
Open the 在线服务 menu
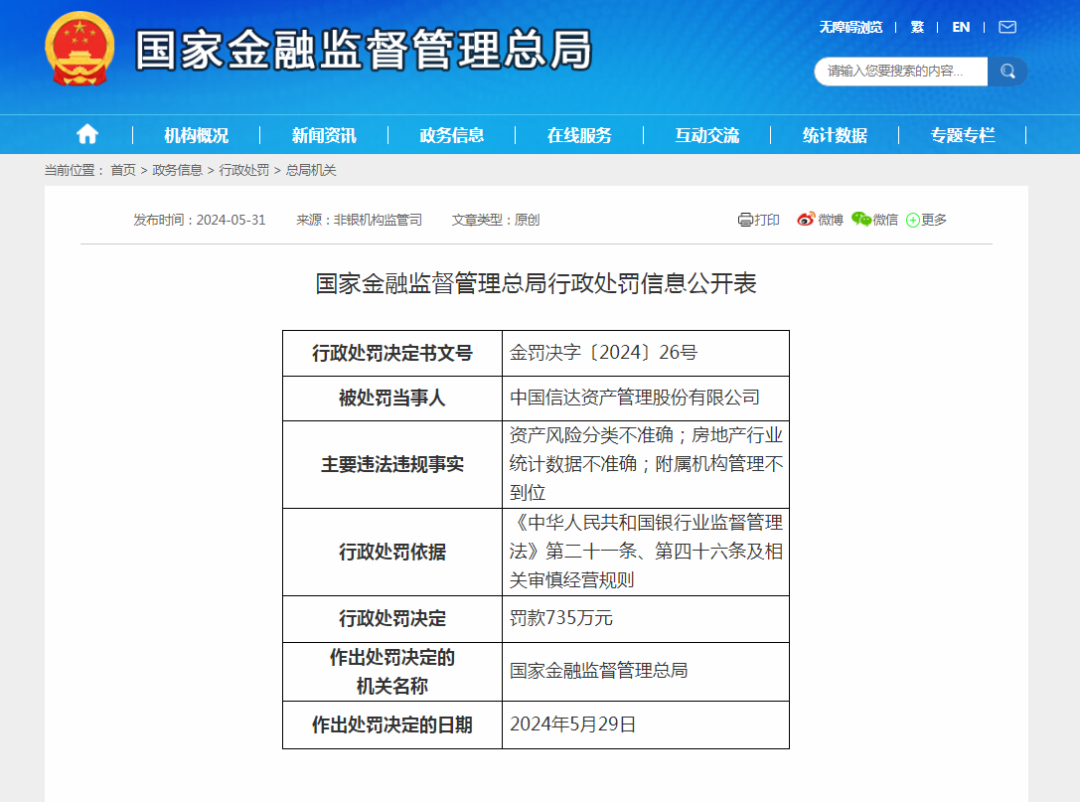pos(579,135)
